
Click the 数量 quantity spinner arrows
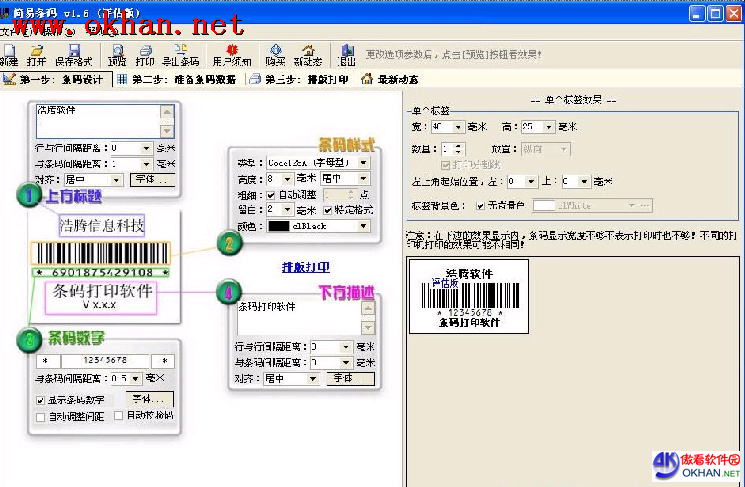click(x=458, y=149)
